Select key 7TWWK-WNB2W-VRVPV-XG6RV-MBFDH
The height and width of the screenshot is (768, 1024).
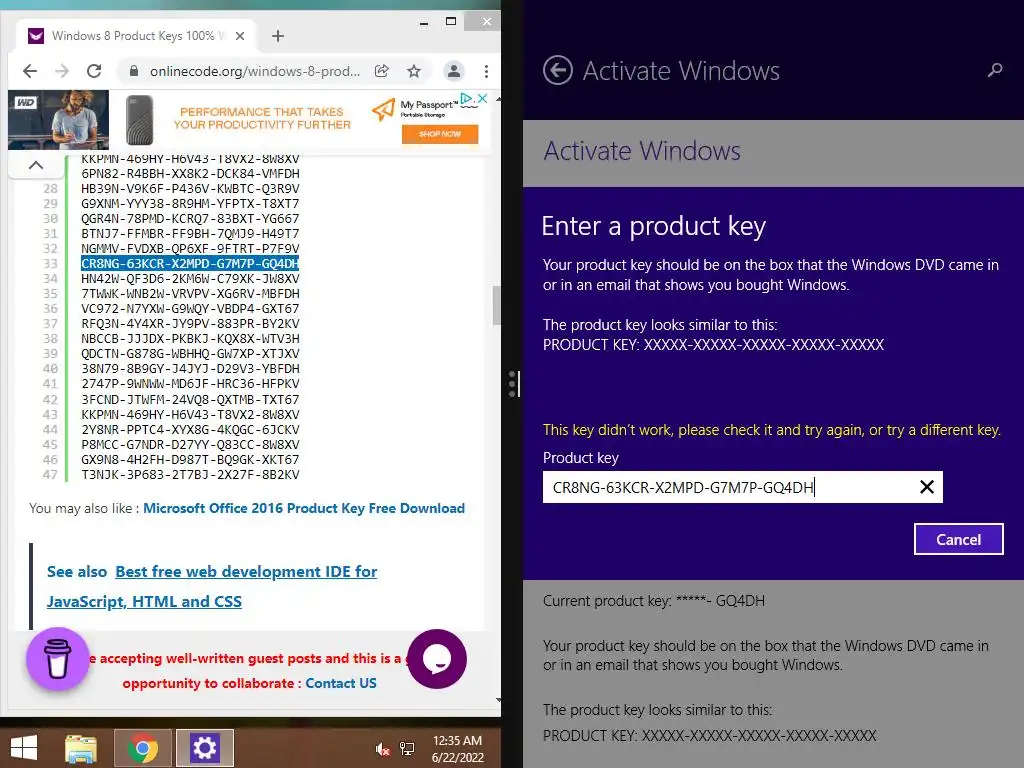tap(190, 294)
